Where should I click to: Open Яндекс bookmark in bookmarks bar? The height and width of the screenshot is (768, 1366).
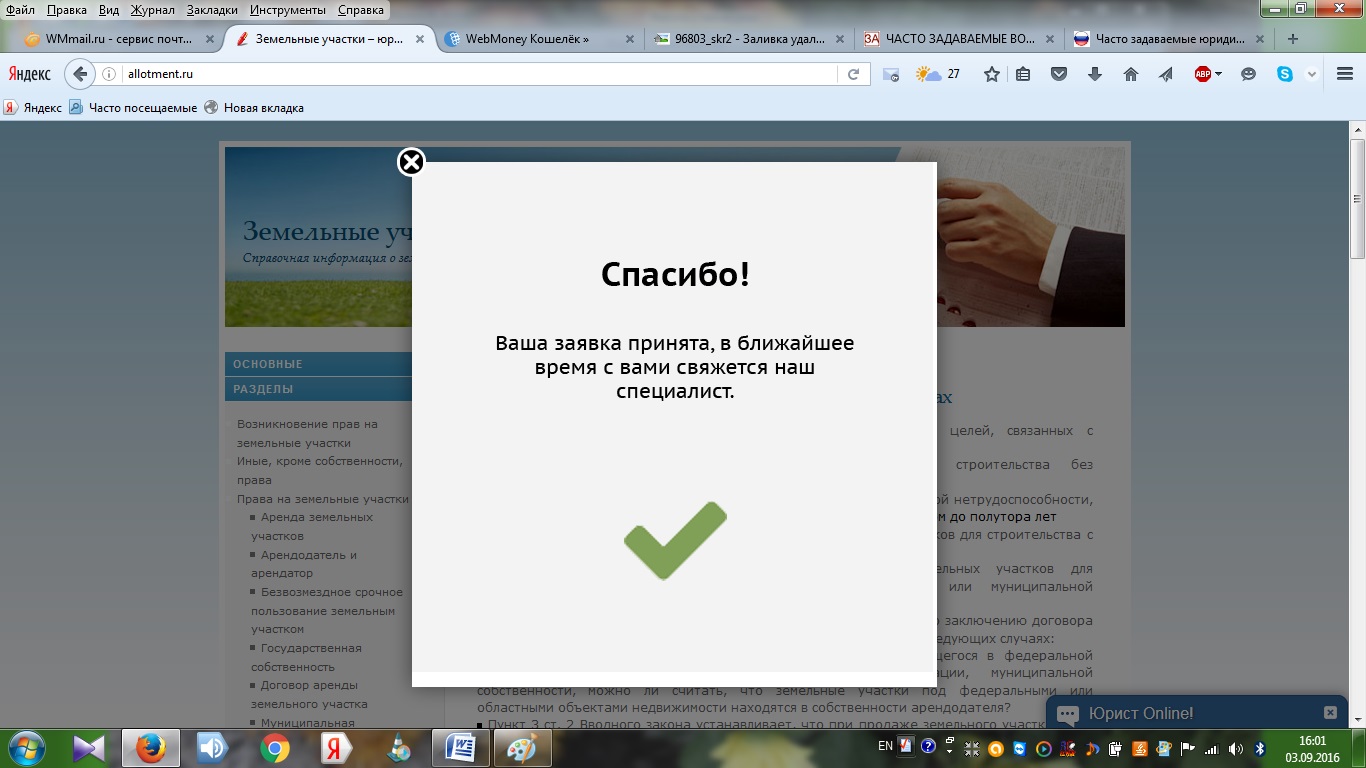coord(33,108)
